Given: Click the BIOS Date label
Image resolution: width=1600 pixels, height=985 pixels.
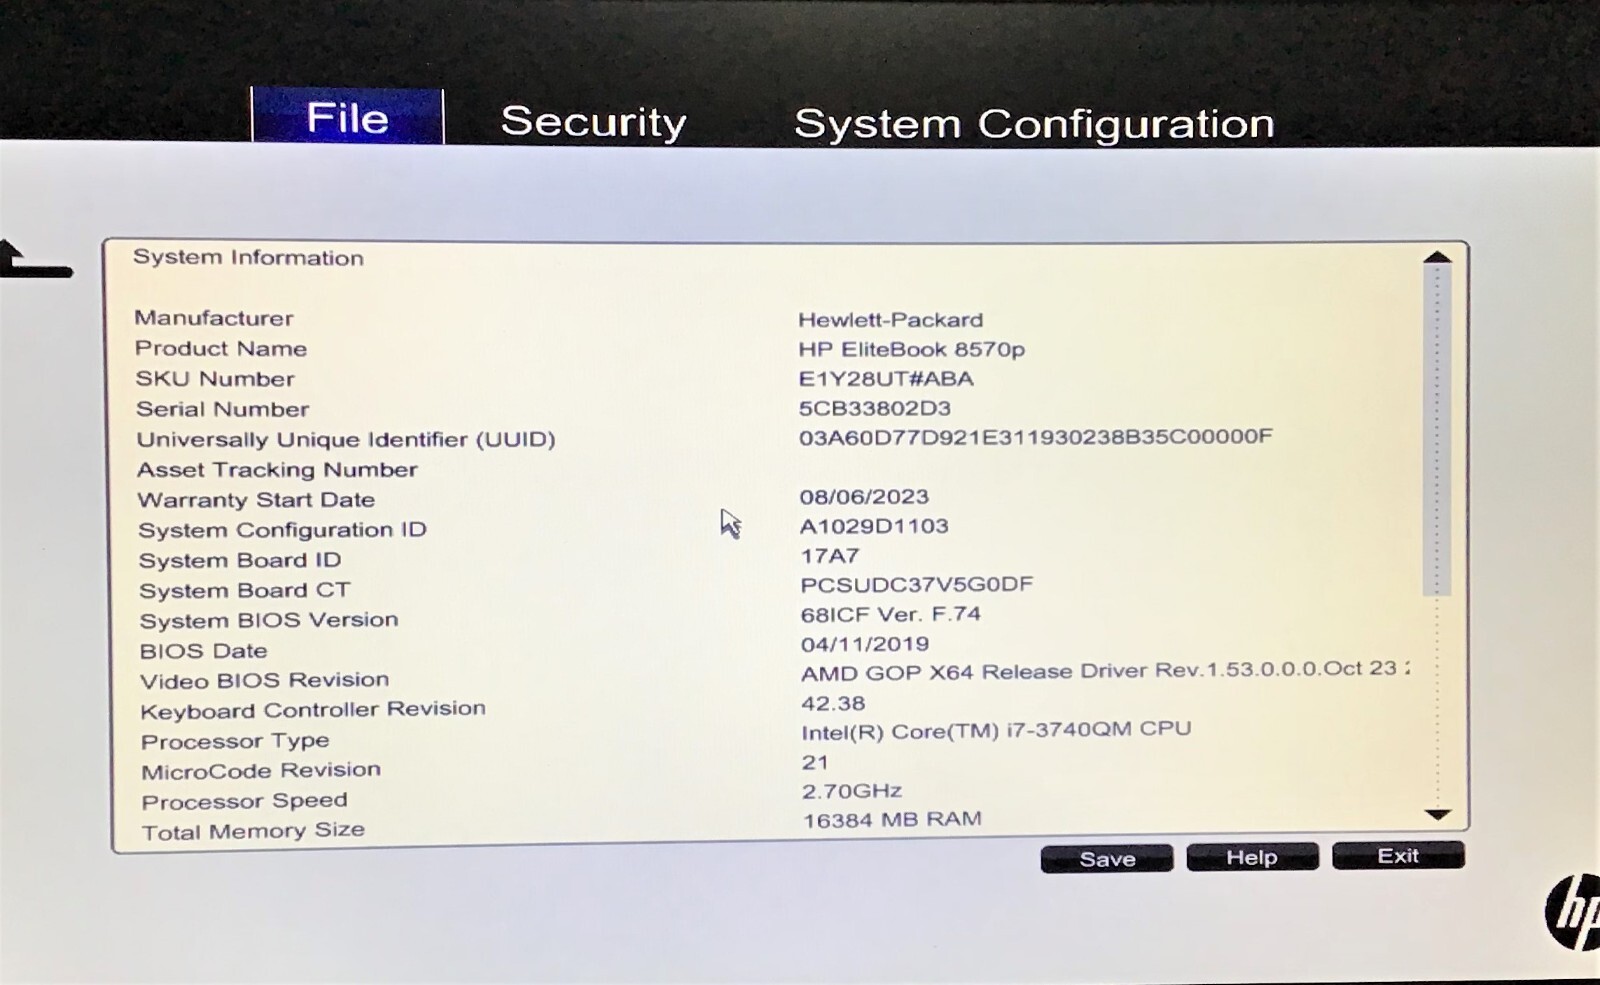Looking at the screenshot, I should pos(204,651).
